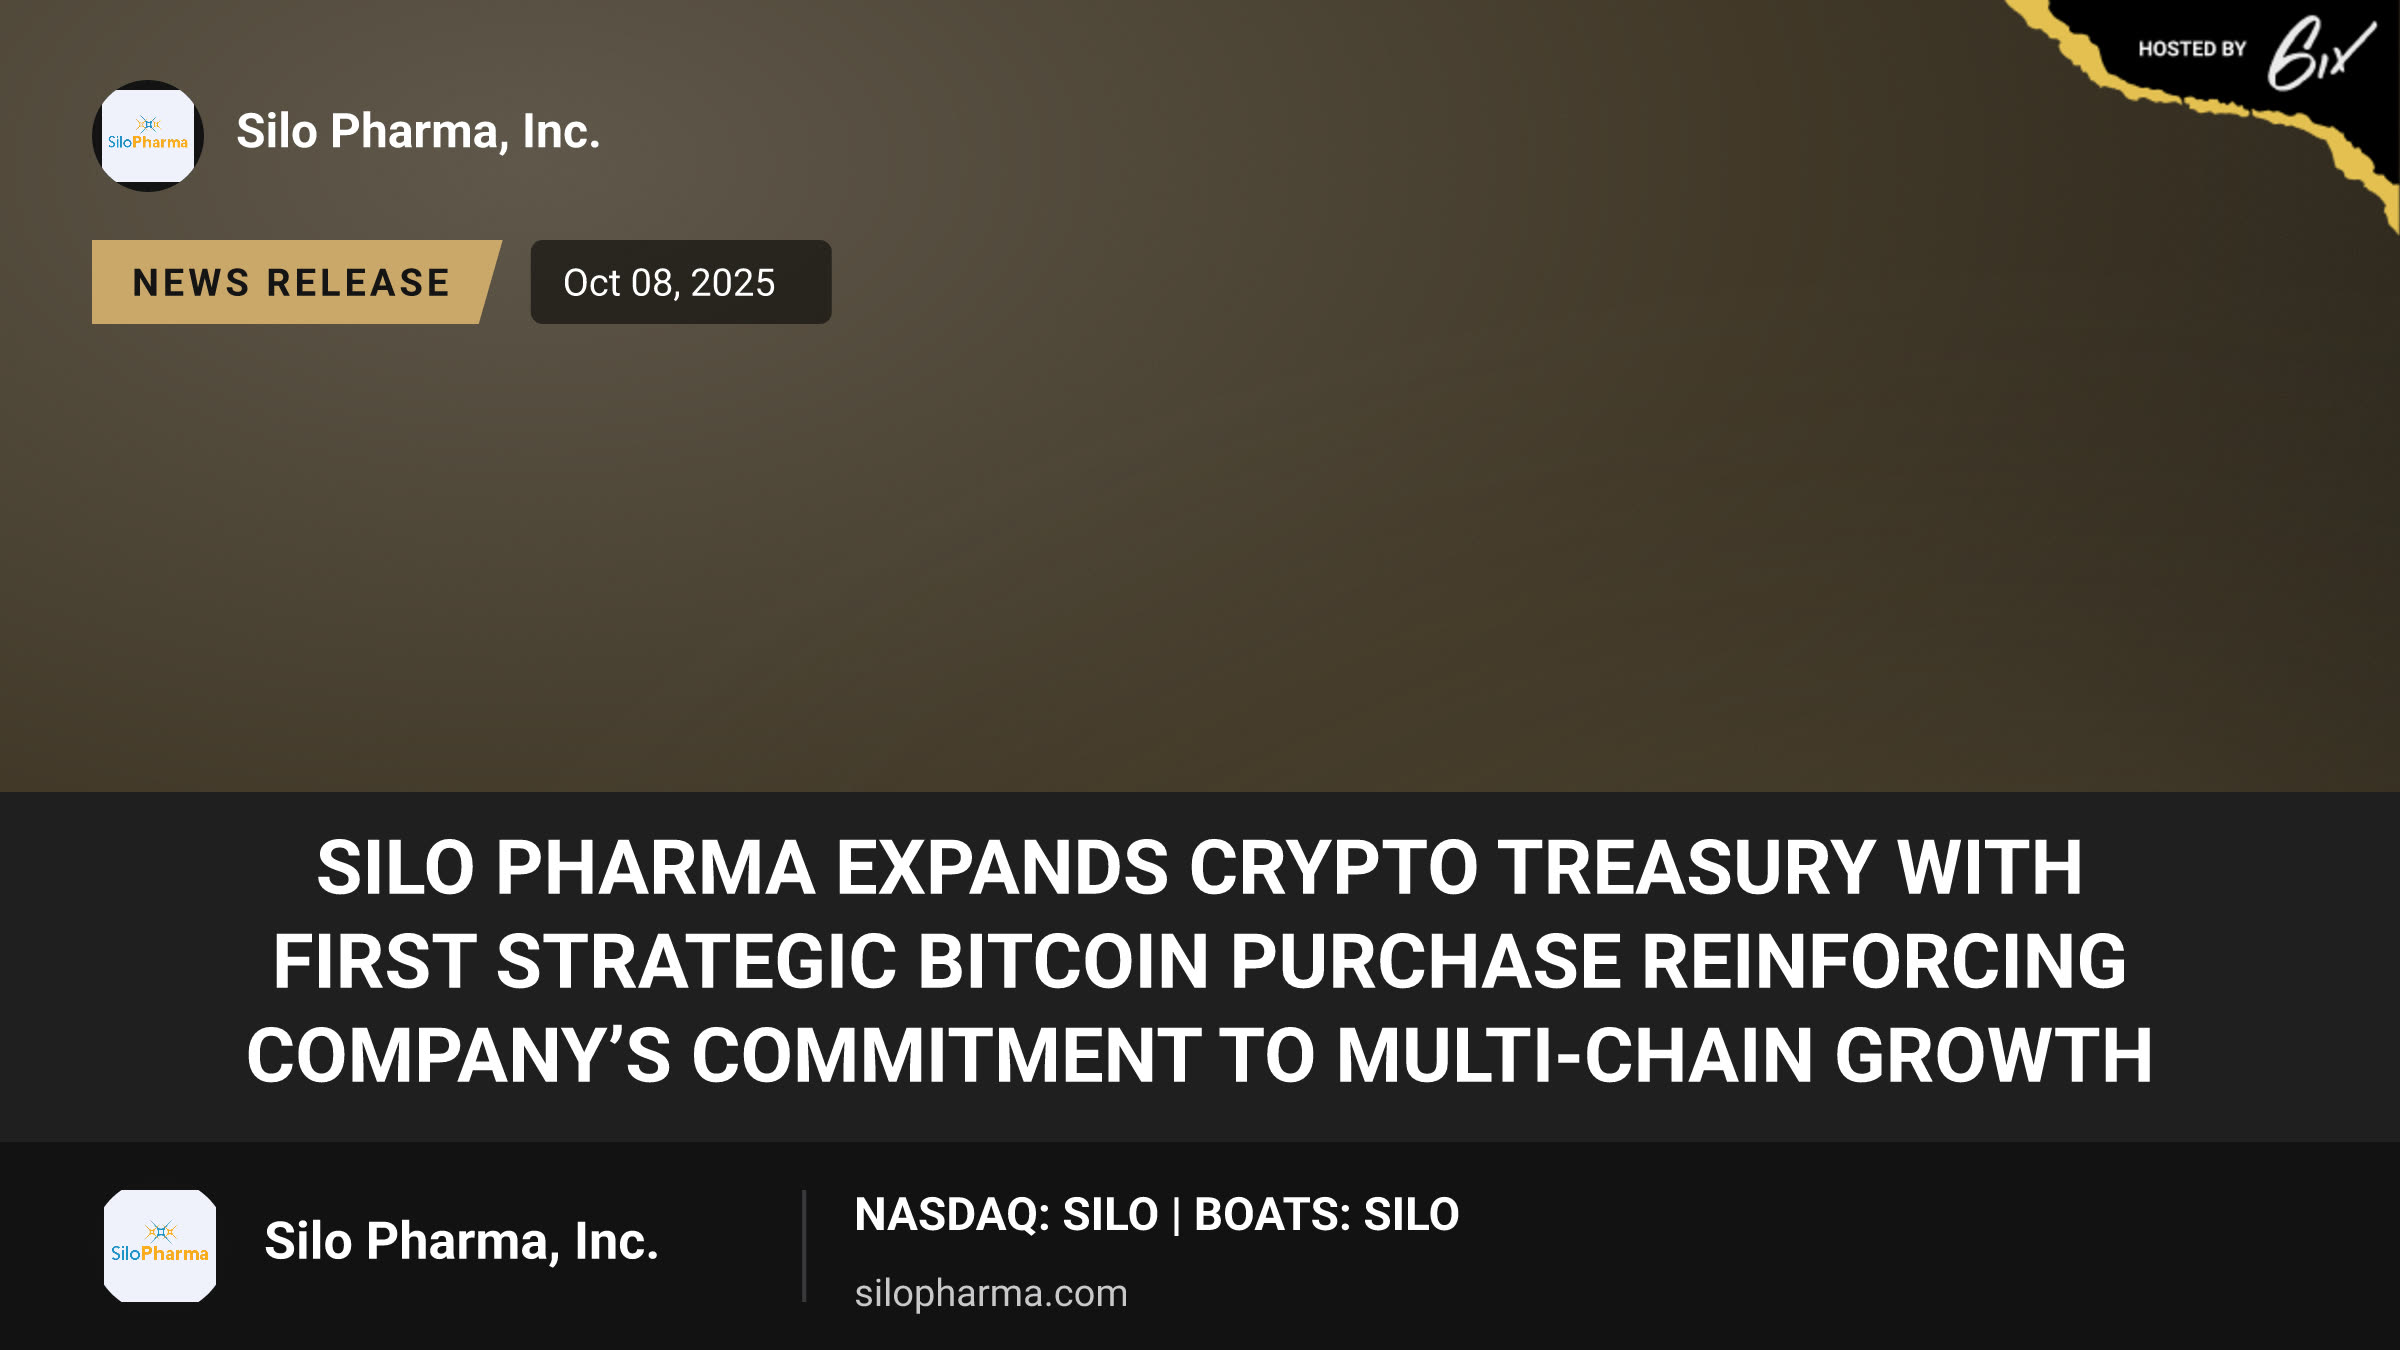Screen dimensions: 2400x1350
Task: Click the Oct 08, 2025 date badge
Action: pyautogui.click(x=681, y=282)
